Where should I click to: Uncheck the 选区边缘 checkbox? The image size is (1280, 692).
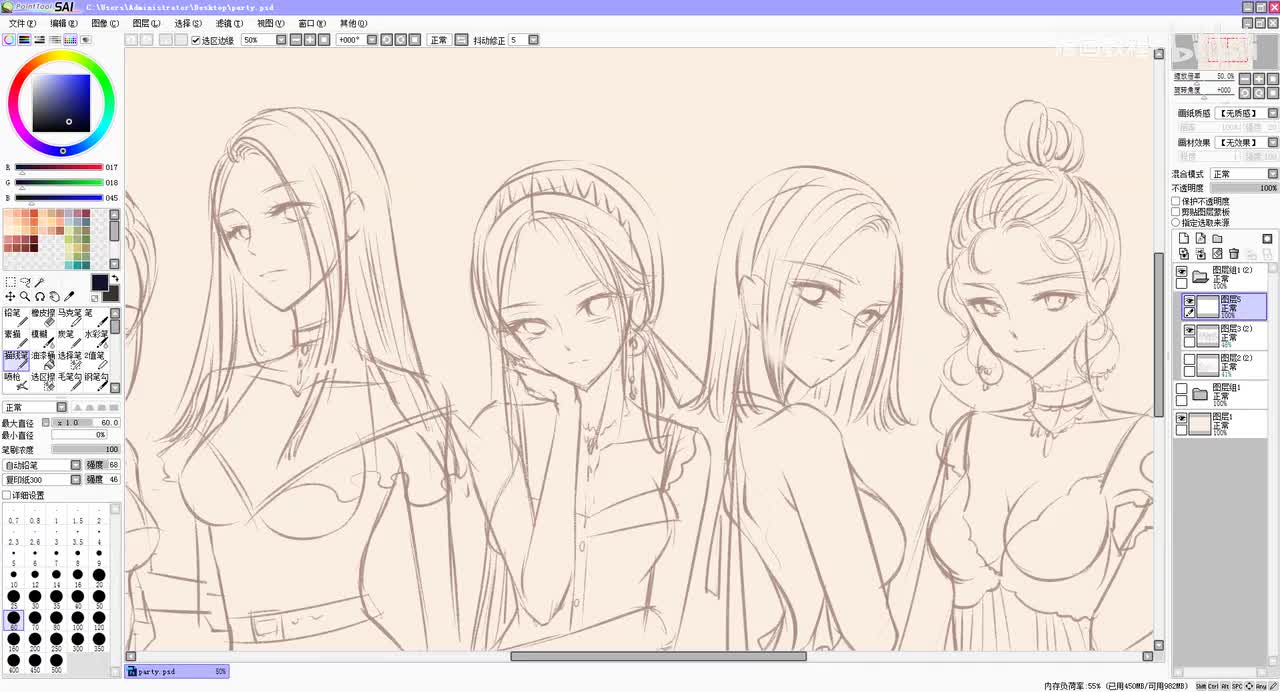click(x=196, y=40)
